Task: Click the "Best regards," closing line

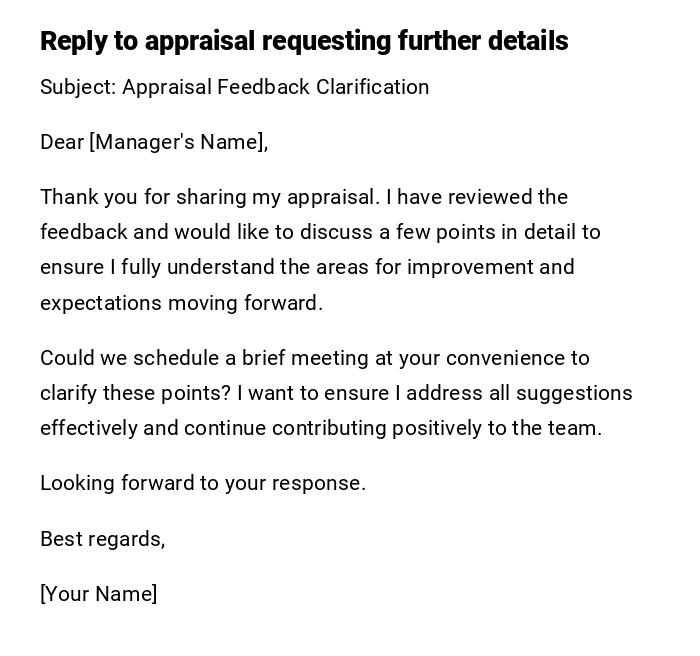Action: tap(102, 539)
